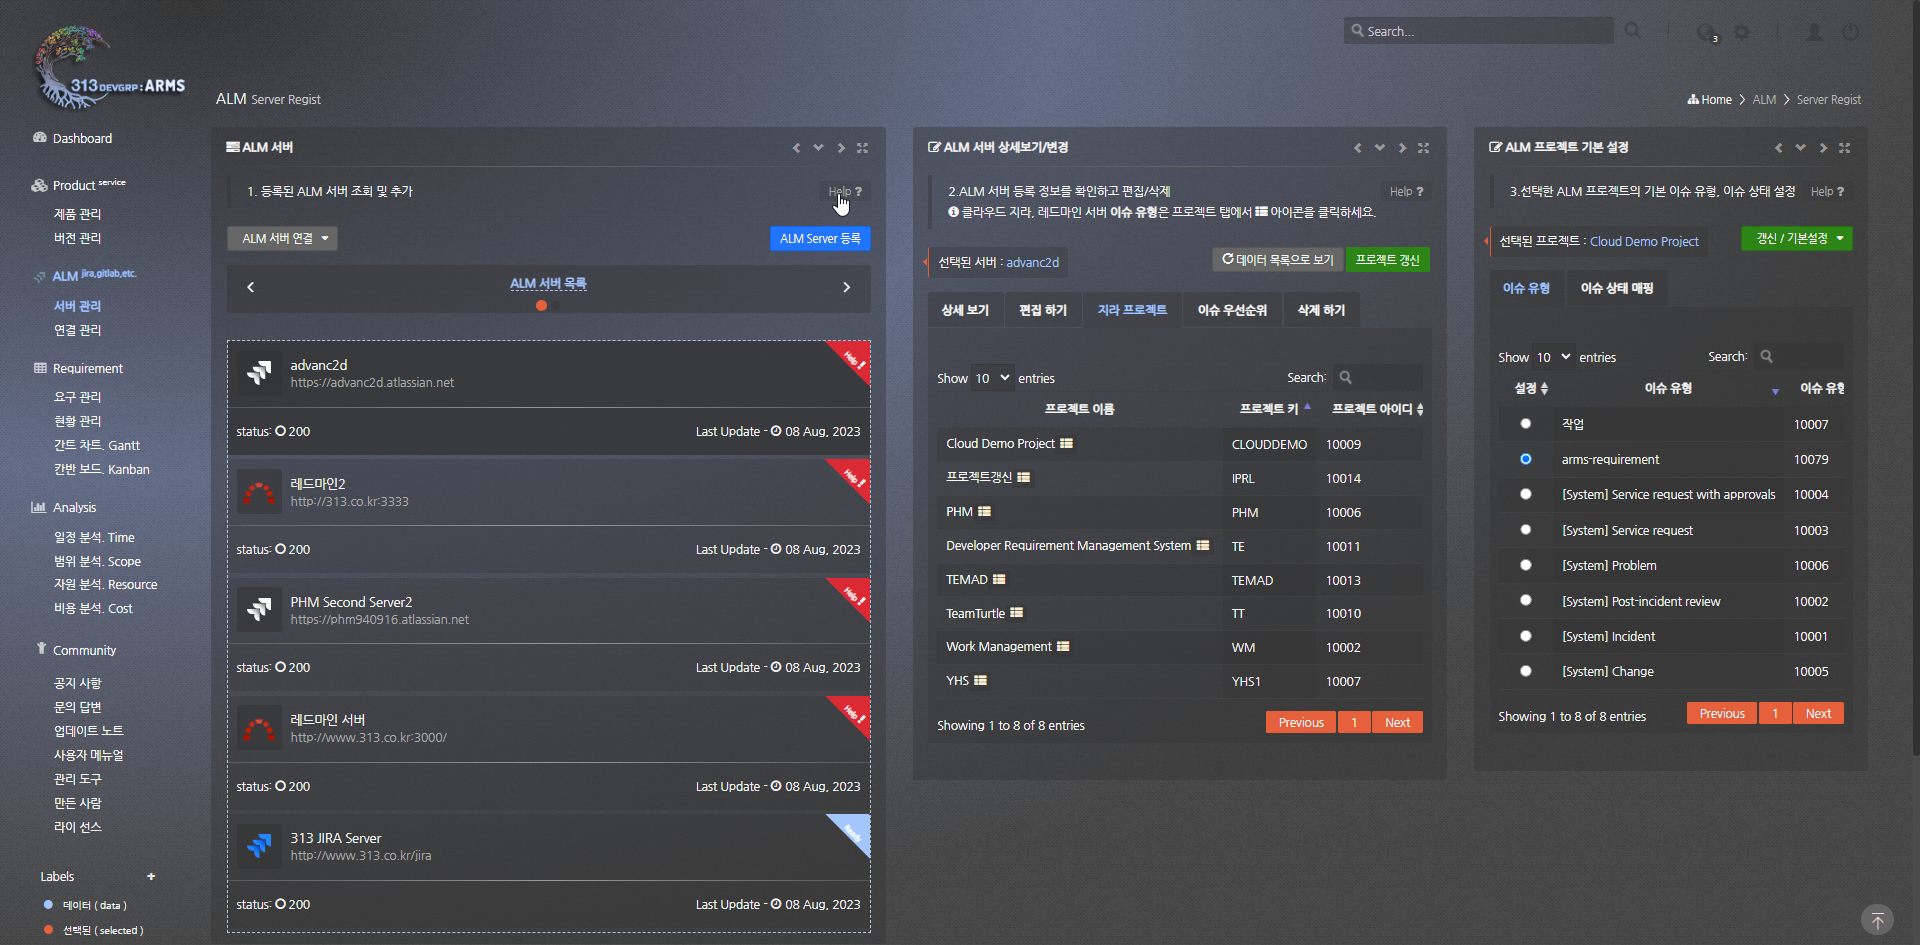Switch to the 이슈 상태 매핑 tab
Image resolution: width=1920 pixels, height=945 pixels.
point(1616,288)
